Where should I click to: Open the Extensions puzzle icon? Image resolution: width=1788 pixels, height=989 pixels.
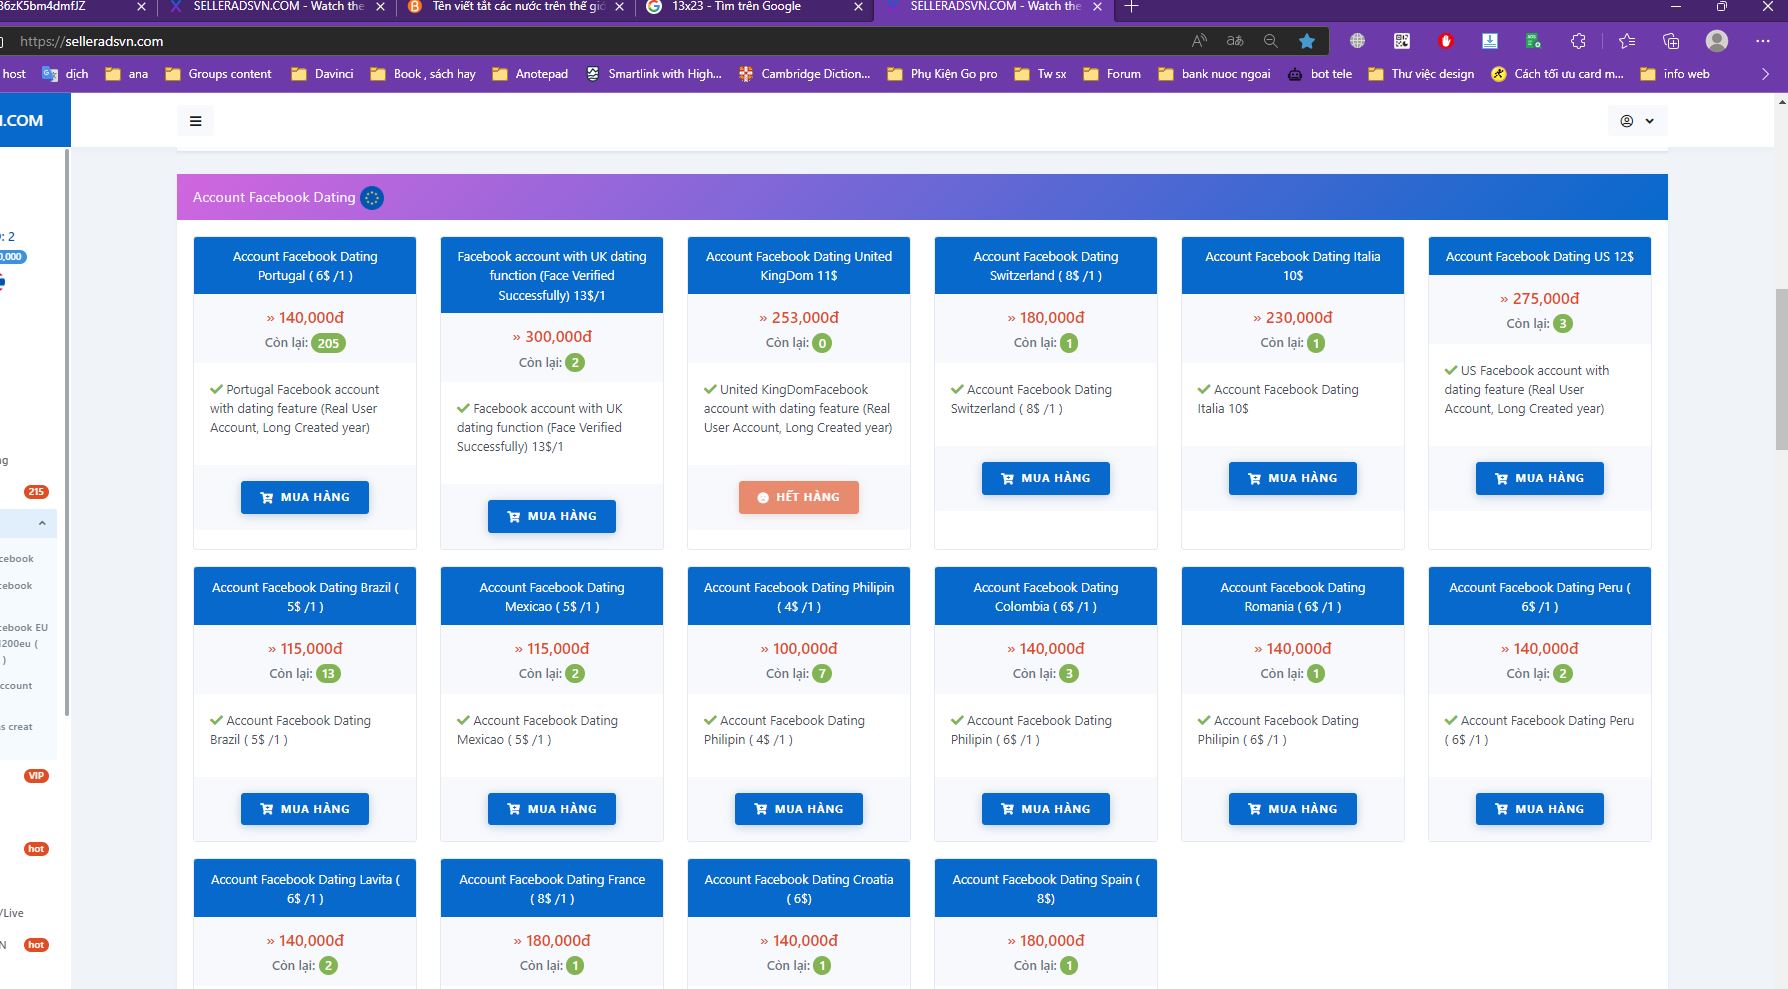click(x=1578, y=41)
